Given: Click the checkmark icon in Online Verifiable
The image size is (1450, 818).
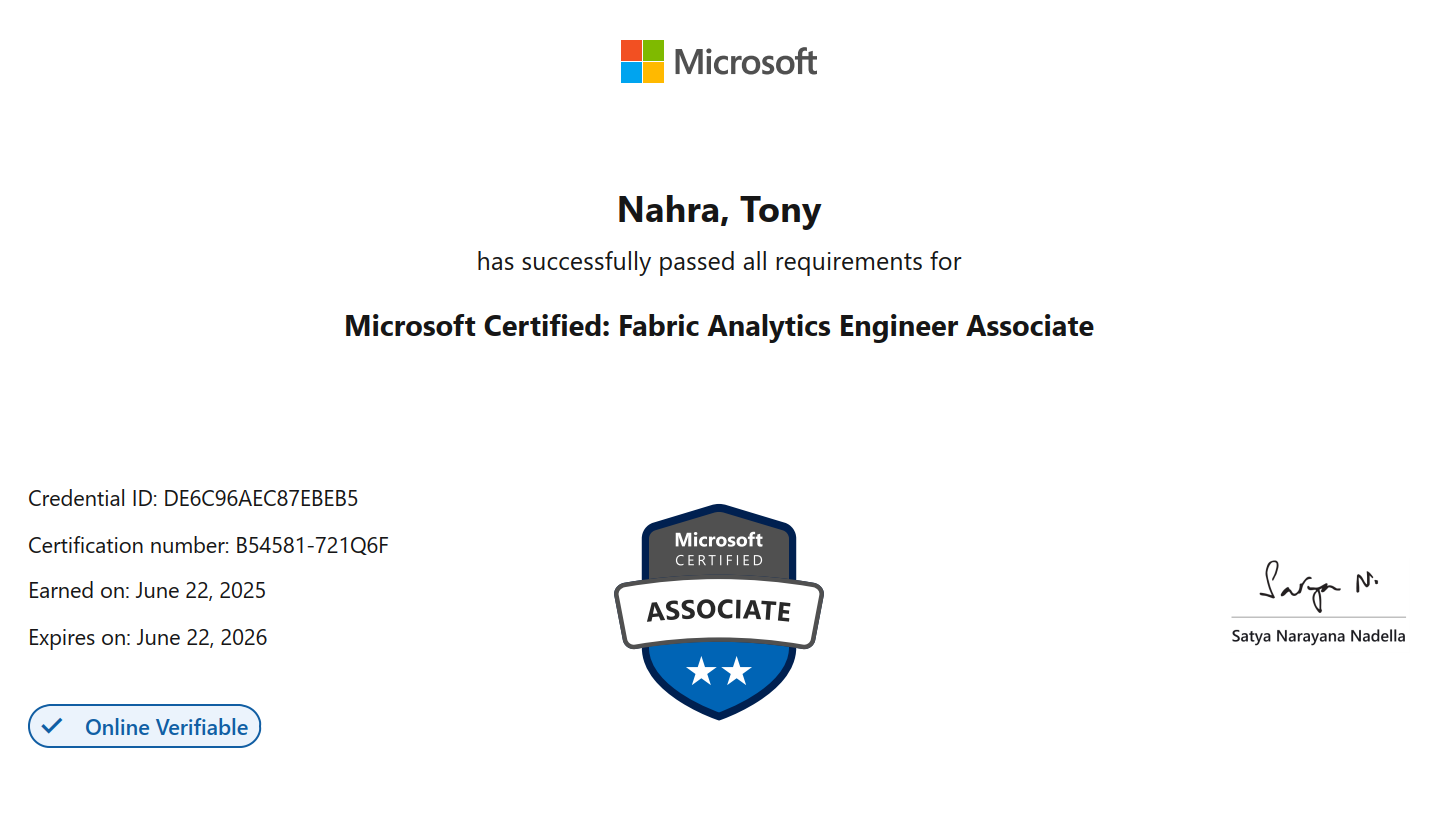Looking at the screenshot, I should coord(52,726).
